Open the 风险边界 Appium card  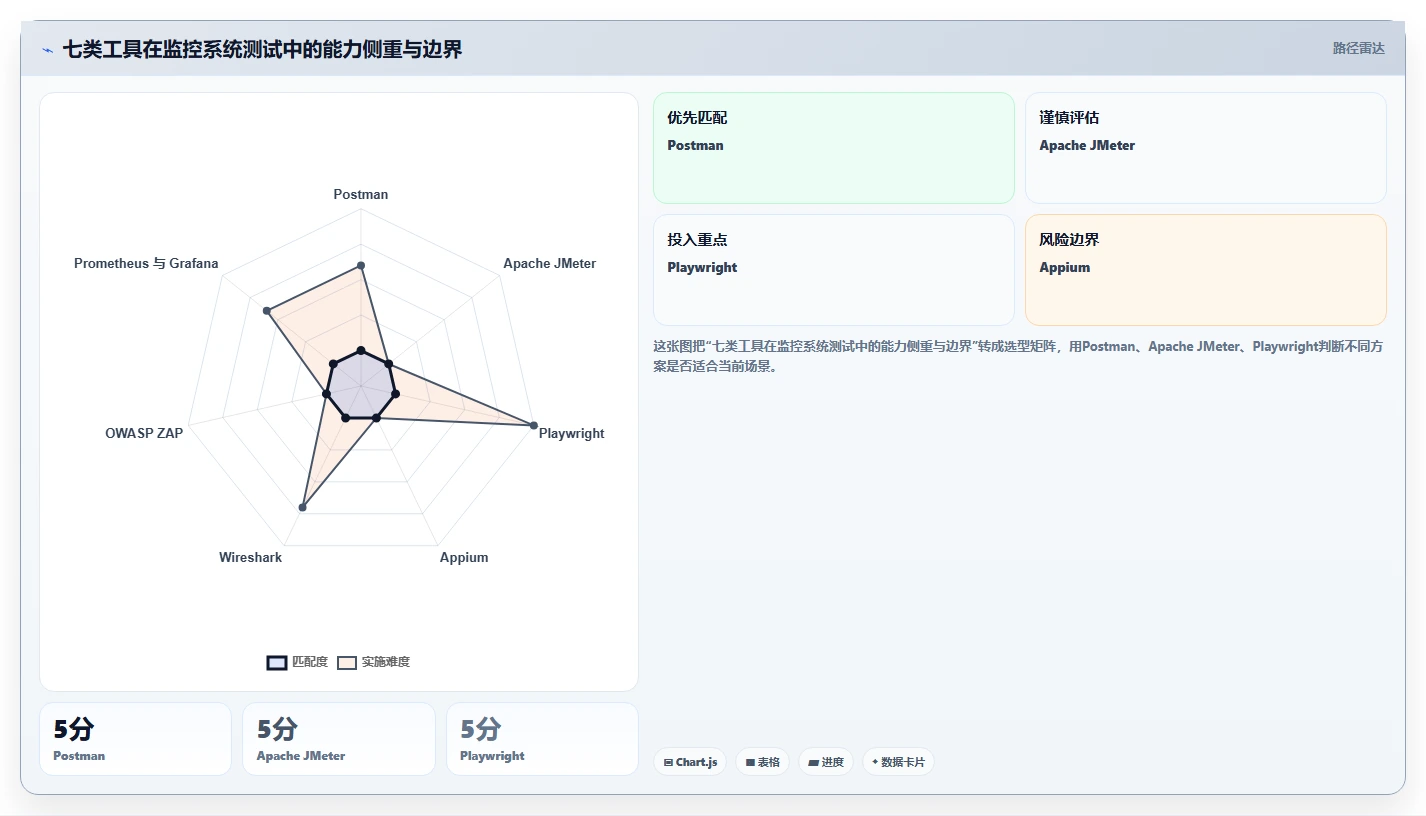point(1206,270)
